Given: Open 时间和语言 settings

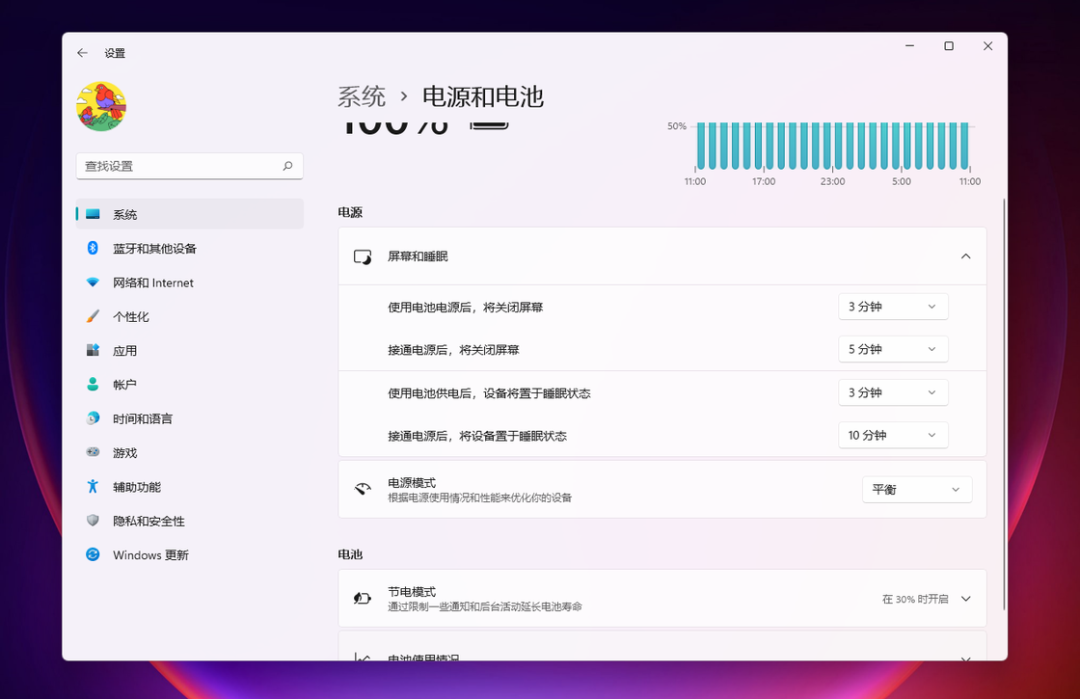Looking at the screenshot, I should [189, 419].
